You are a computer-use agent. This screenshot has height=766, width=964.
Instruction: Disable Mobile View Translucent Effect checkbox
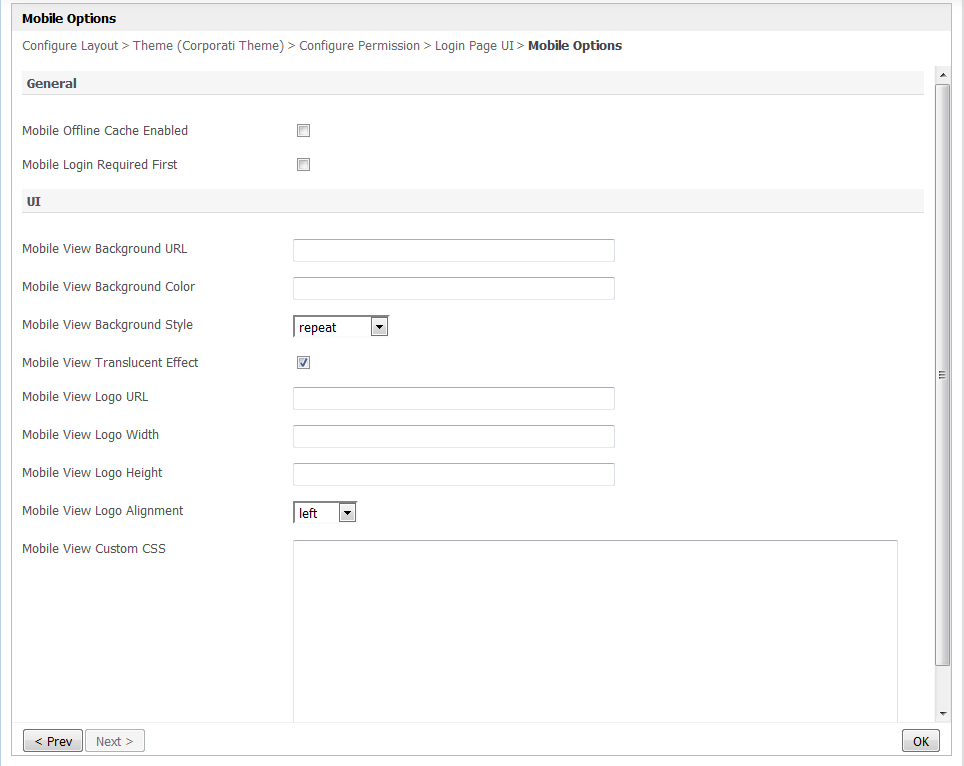click(303, 363)
